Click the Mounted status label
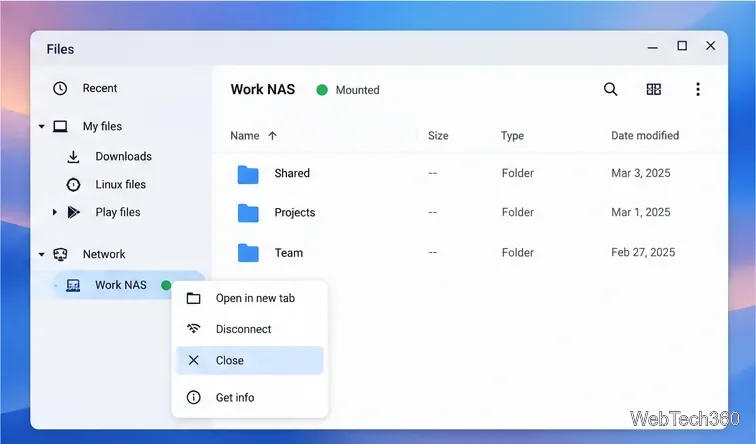756x444 pixels. [358, 90]
